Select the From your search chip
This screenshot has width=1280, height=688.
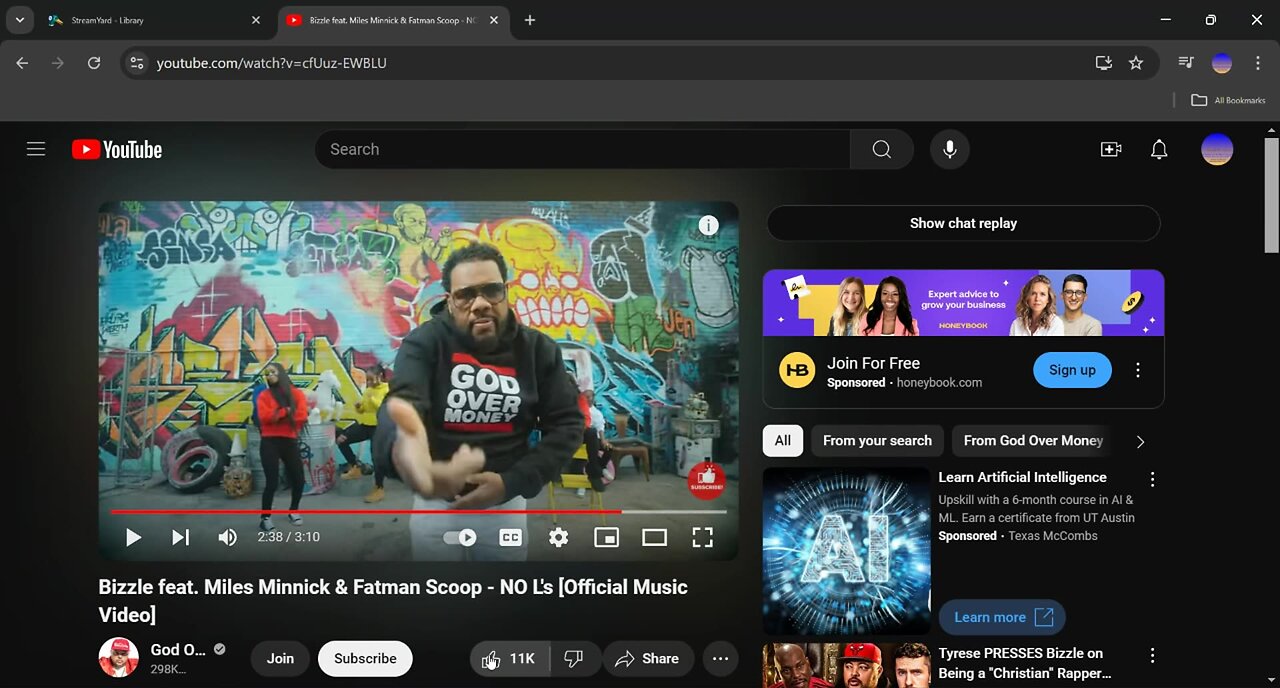(x=877, y=440)
